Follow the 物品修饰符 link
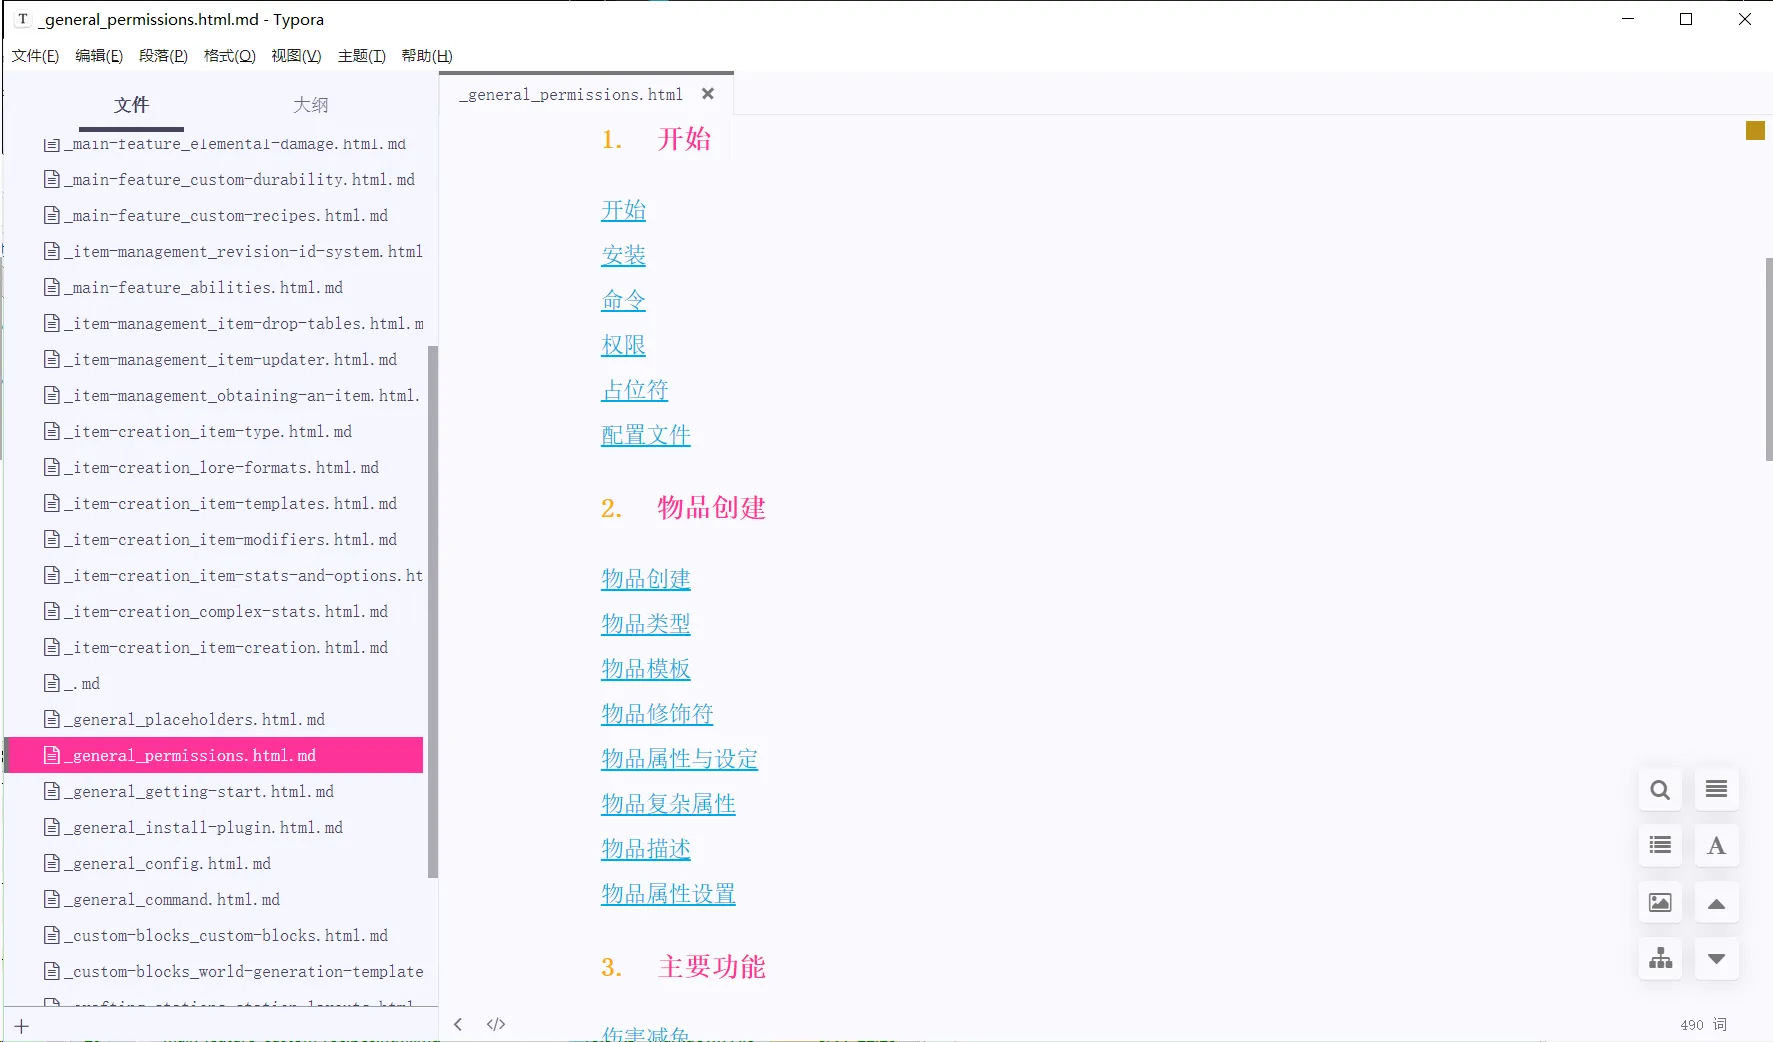Viewport: 1773px width, 1042px height. click(657, 714)
